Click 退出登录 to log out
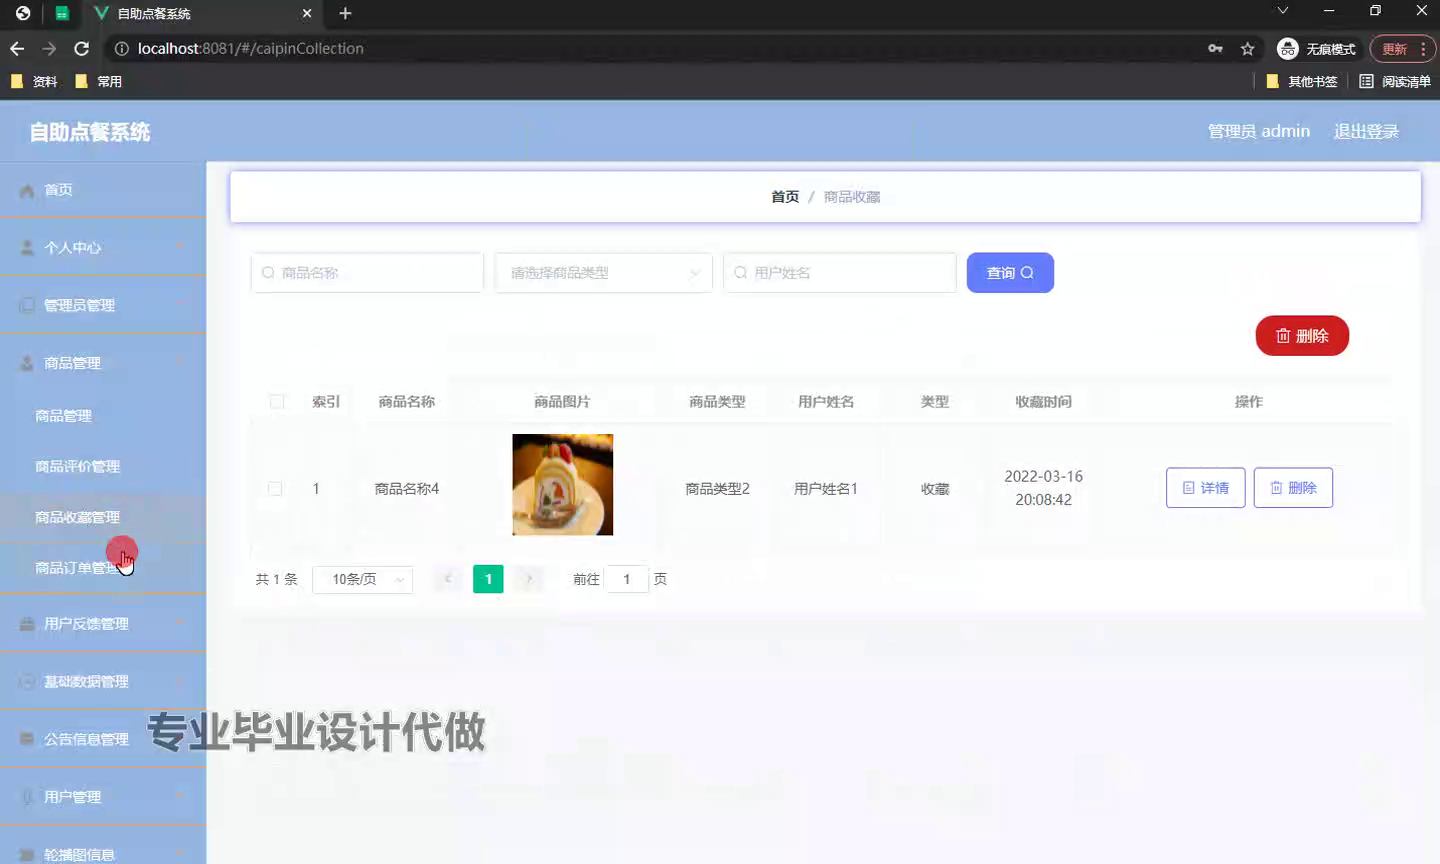This screenshot has height=864, width=1440. coord(1366,131)
